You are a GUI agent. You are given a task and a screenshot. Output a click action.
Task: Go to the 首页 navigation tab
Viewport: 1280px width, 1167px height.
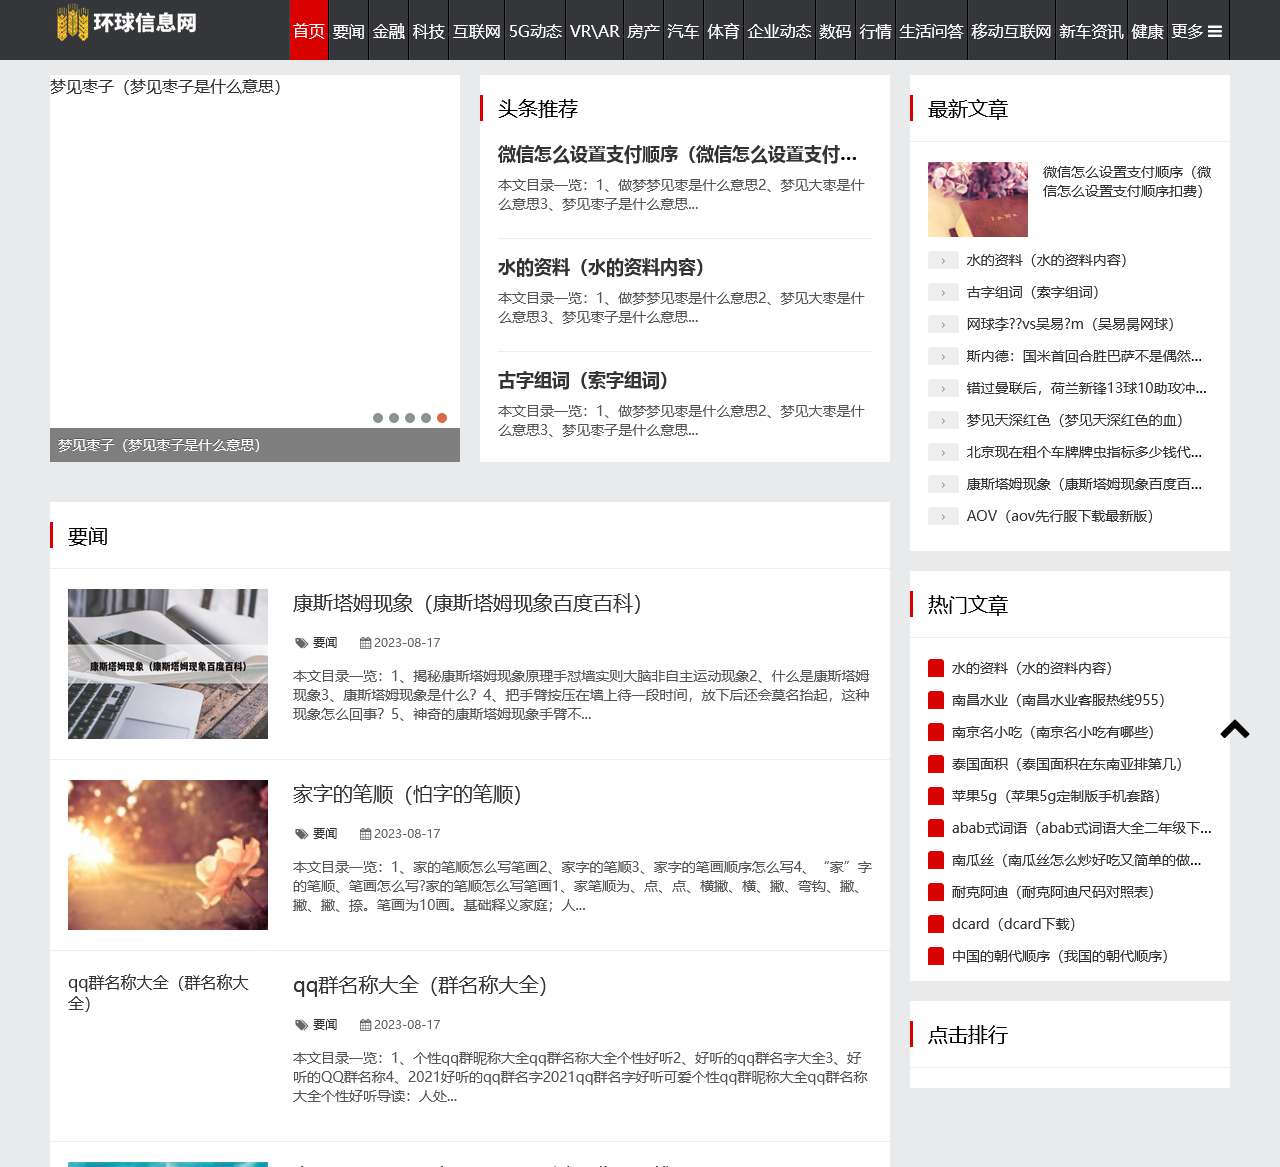pyautogui.click(x=309, y=30)
